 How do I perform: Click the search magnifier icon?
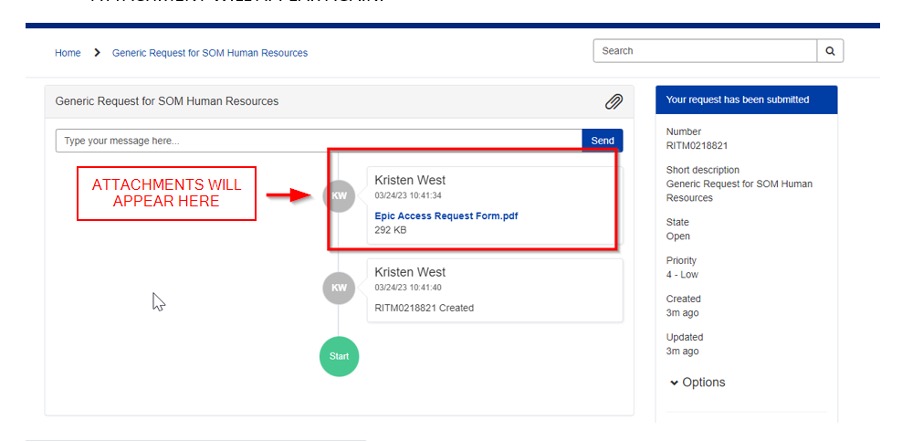point(830,51)
